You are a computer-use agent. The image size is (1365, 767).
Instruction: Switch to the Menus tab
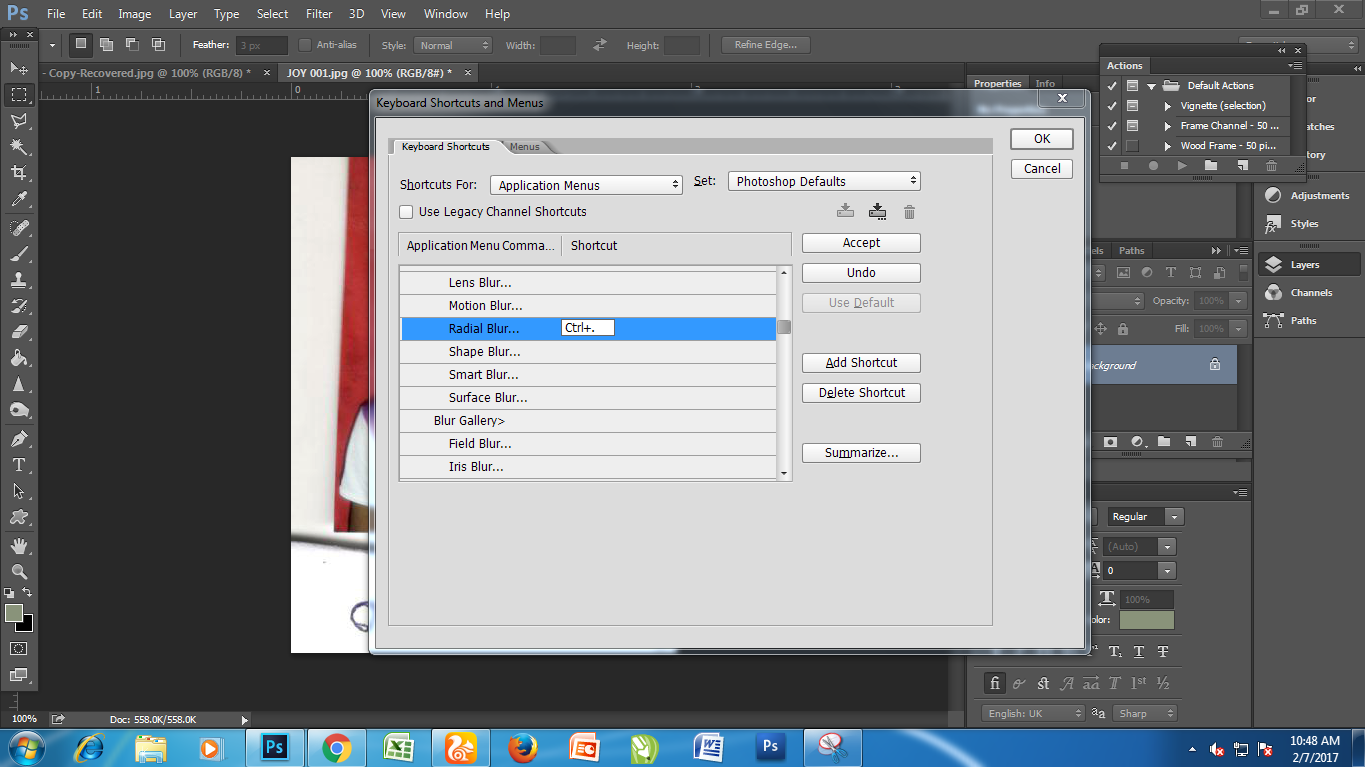click(x=525, y=147)
